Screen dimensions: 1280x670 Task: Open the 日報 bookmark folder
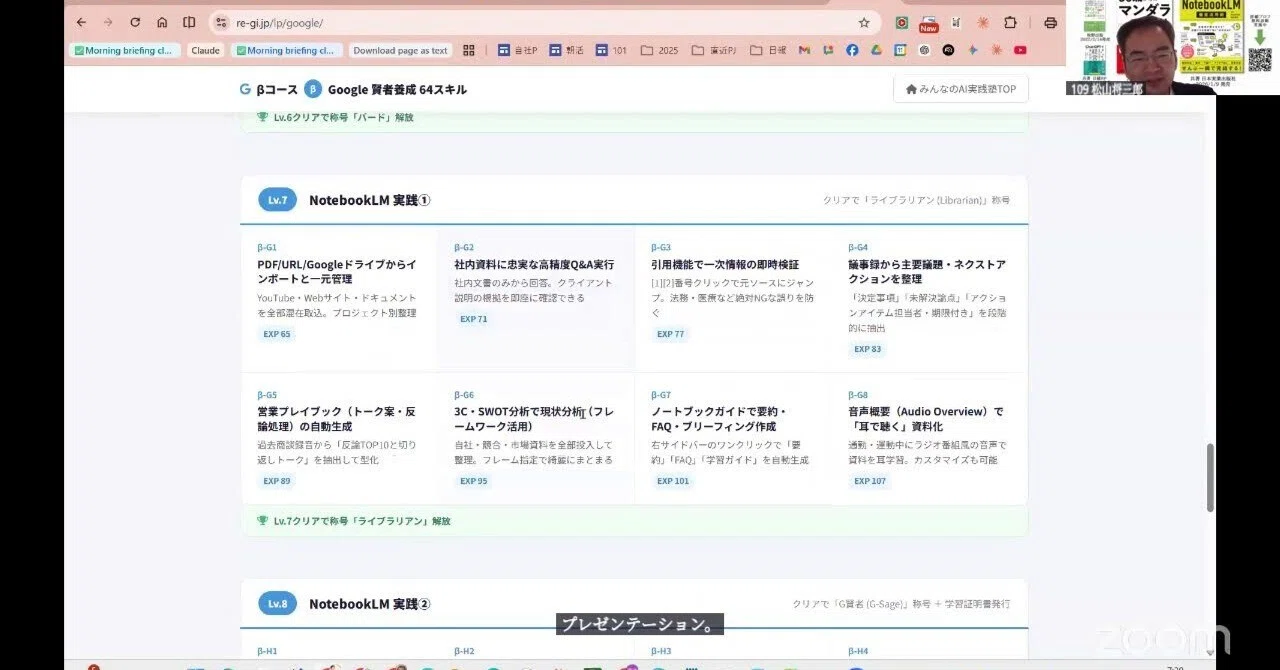(x=768, y=50)
